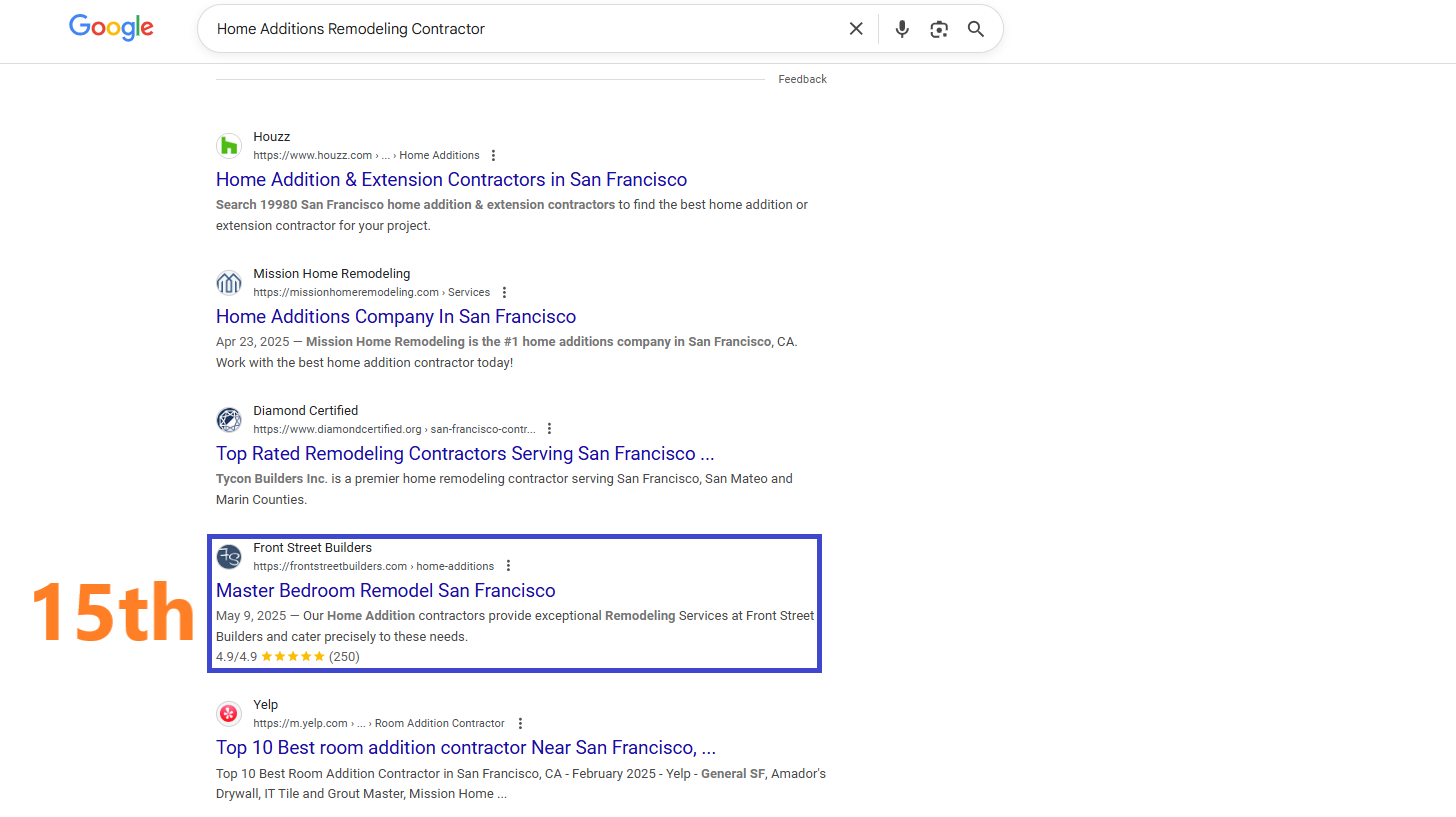Click the Yelp favicon

229,714
